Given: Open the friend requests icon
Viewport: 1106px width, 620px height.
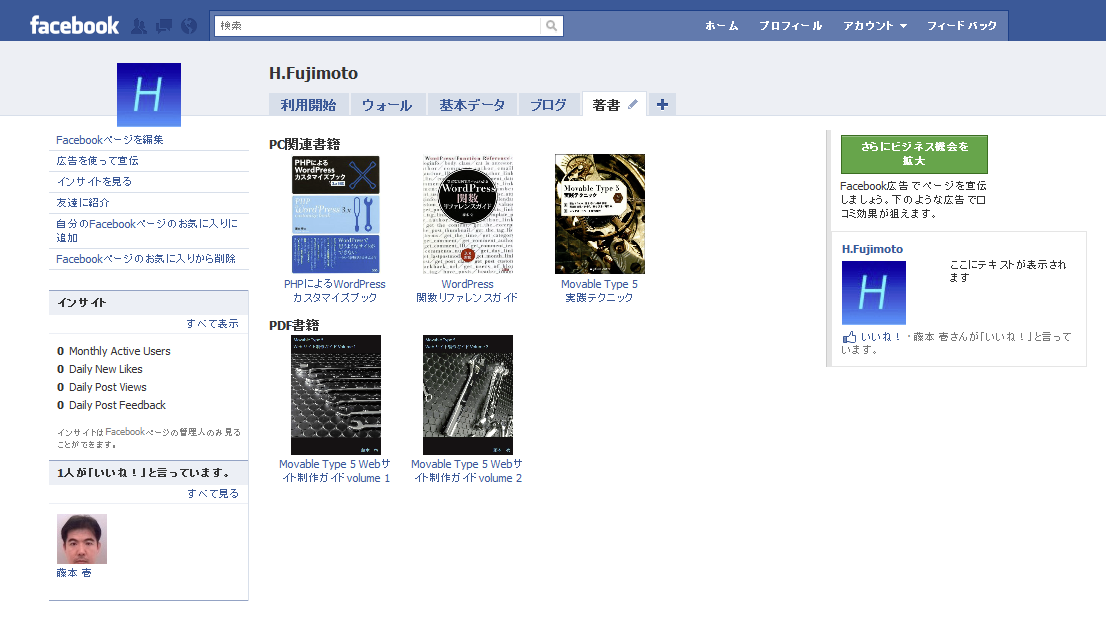Looking at the screenshot, I should pyautogui.click(x=140, y=26).
